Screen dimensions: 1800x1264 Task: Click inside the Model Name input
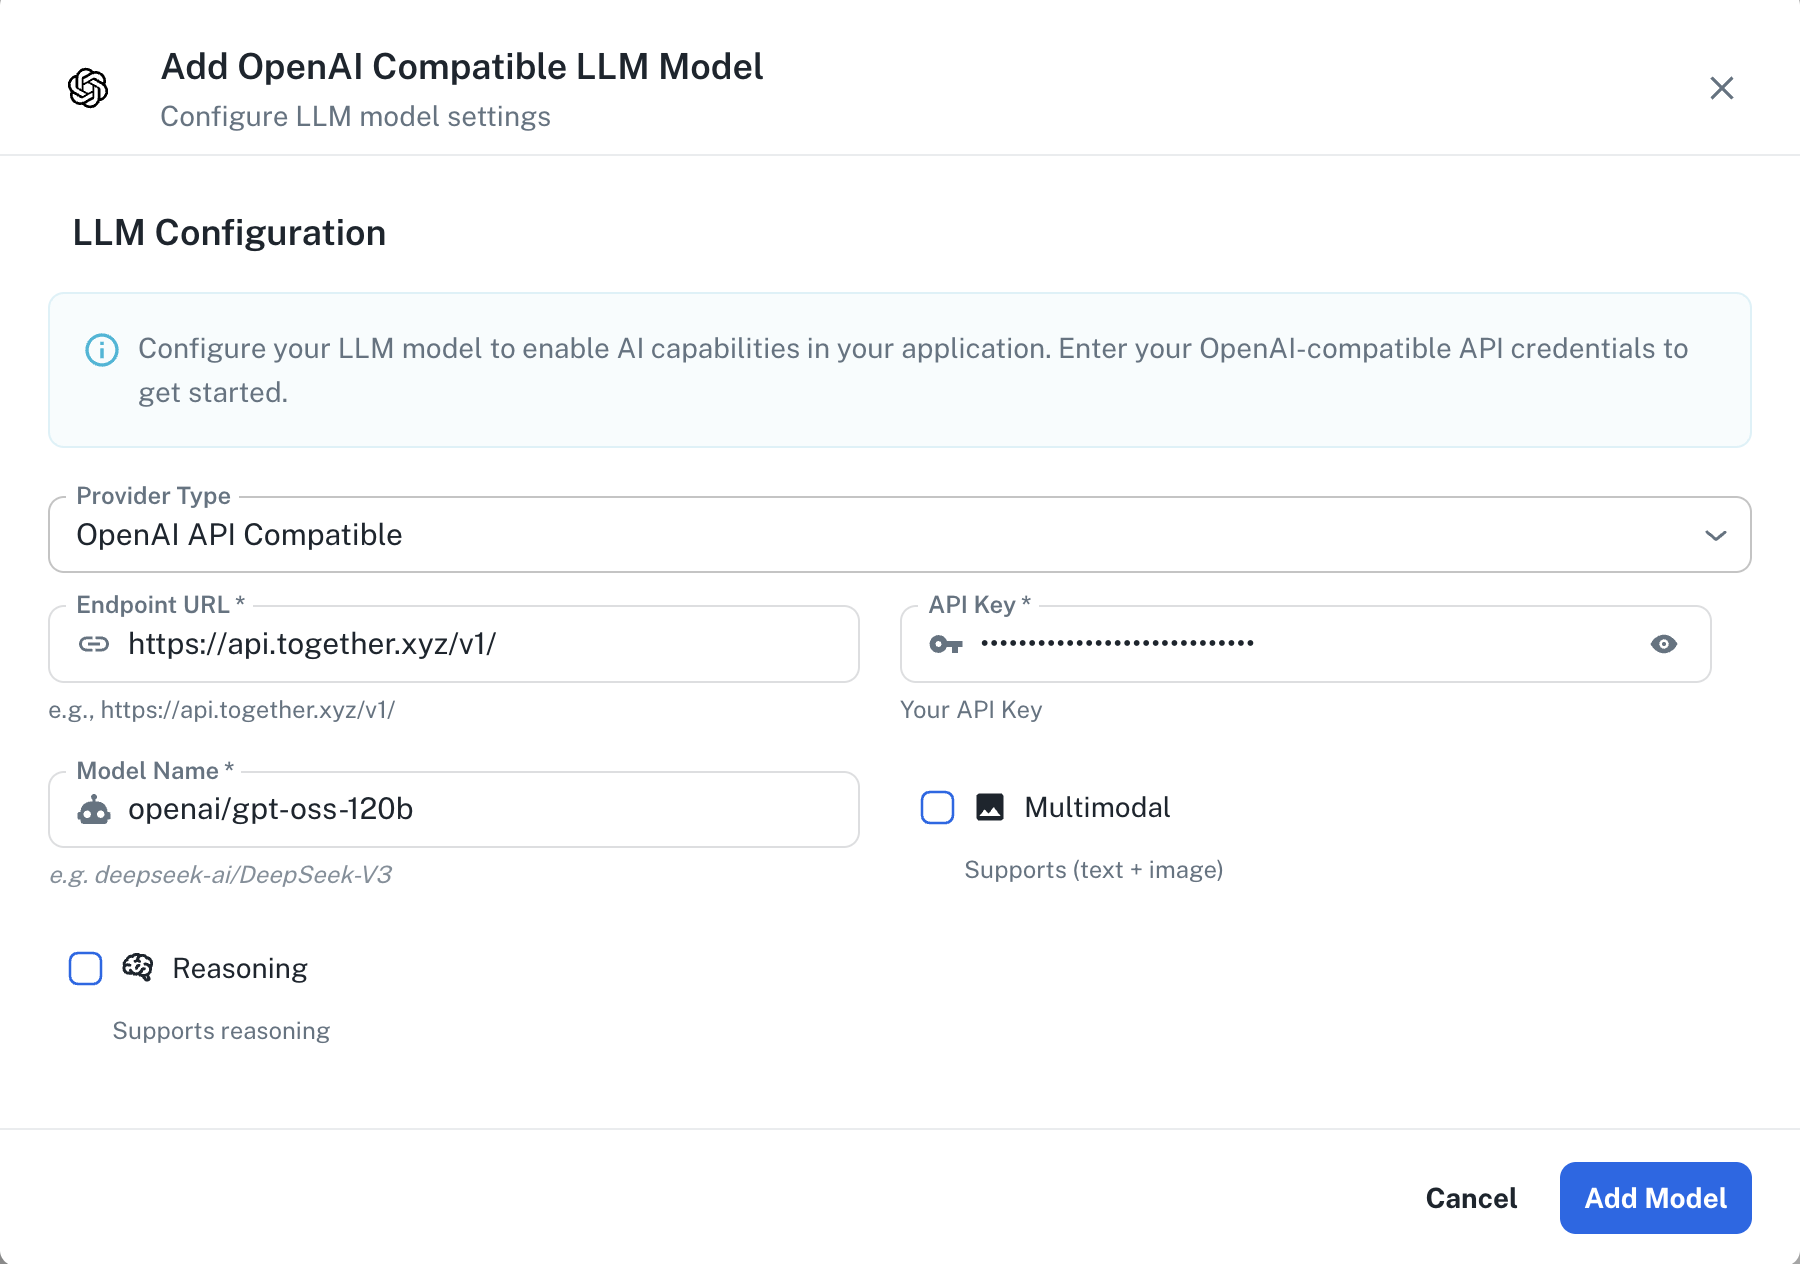[450, 810]
